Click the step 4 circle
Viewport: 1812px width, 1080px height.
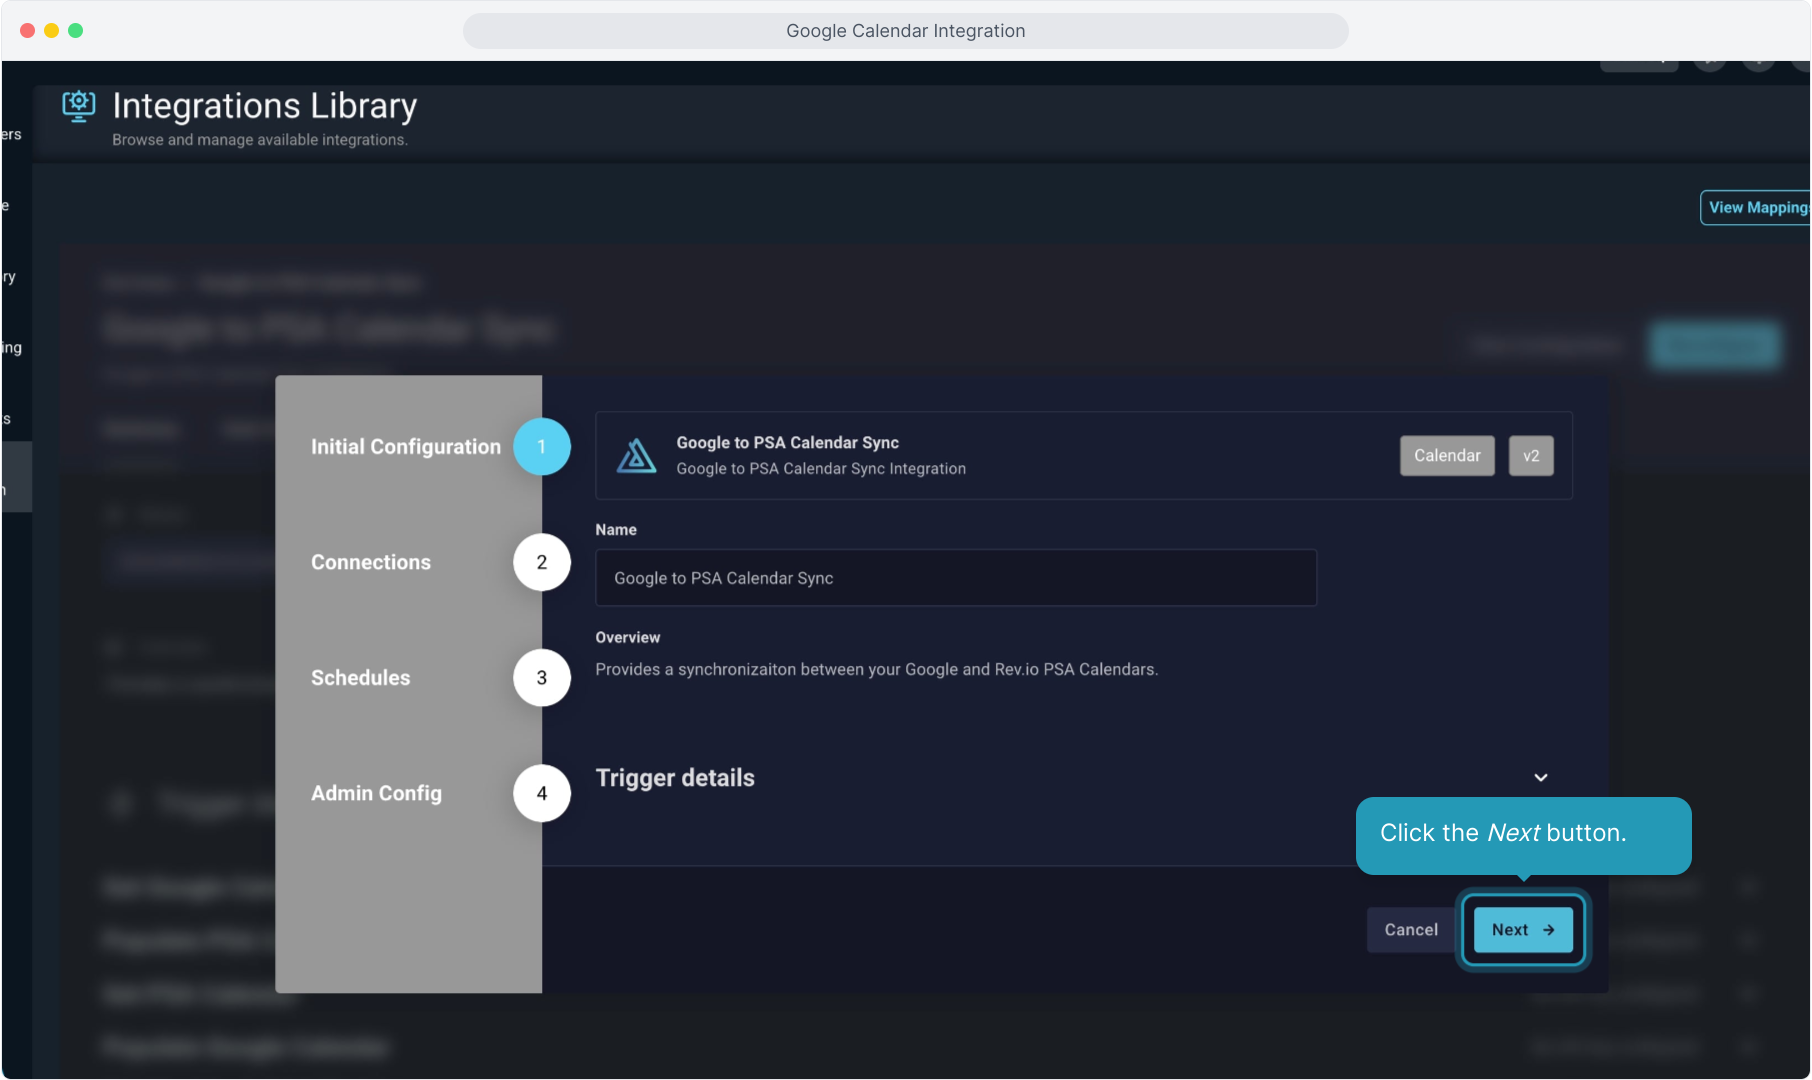click(542, 793)
